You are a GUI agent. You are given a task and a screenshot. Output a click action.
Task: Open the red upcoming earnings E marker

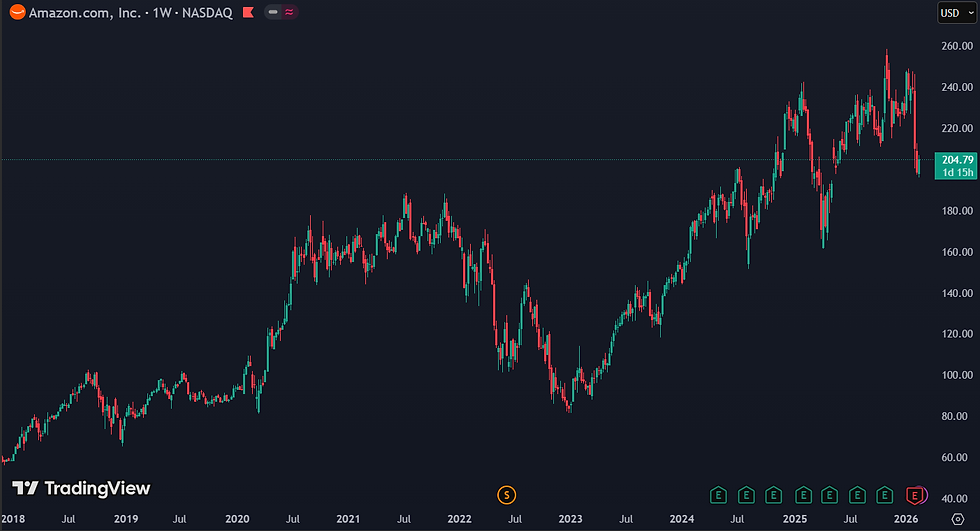click(x=915, y=496)
